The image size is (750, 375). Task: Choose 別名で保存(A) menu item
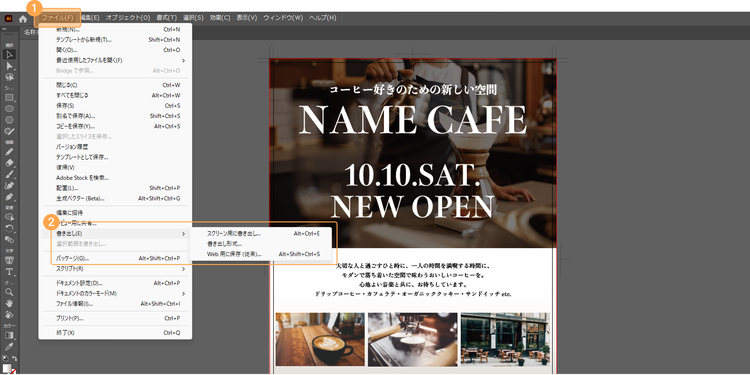click(115, 116)
